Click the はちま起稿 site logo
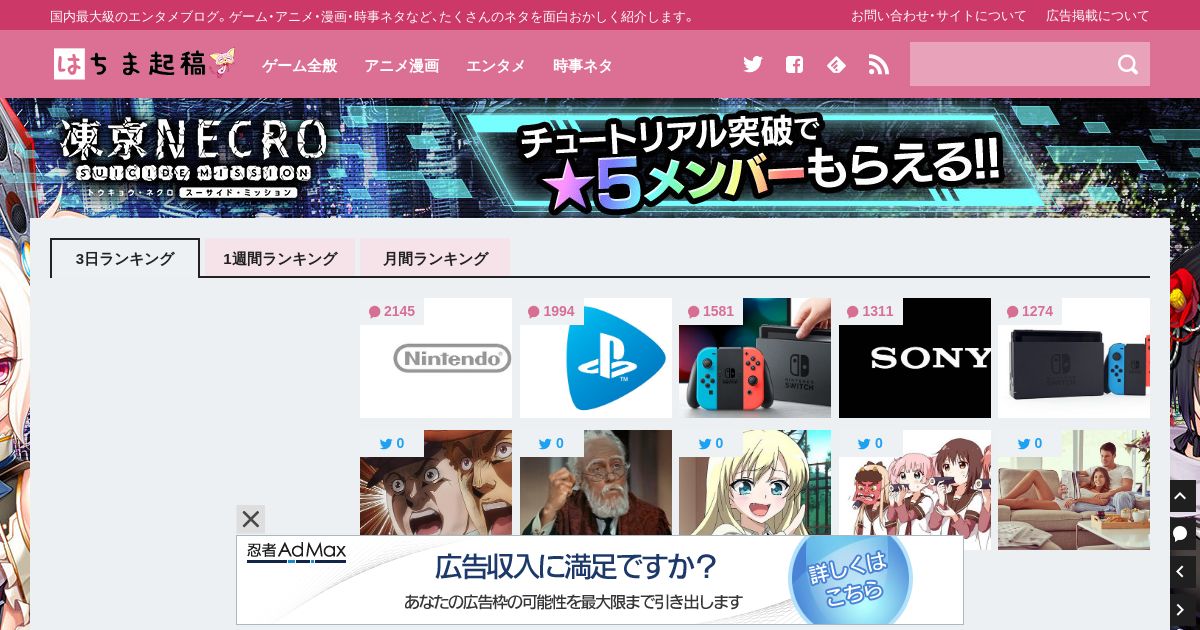This screenshot has width=1200, height=630. click(145, 64)
